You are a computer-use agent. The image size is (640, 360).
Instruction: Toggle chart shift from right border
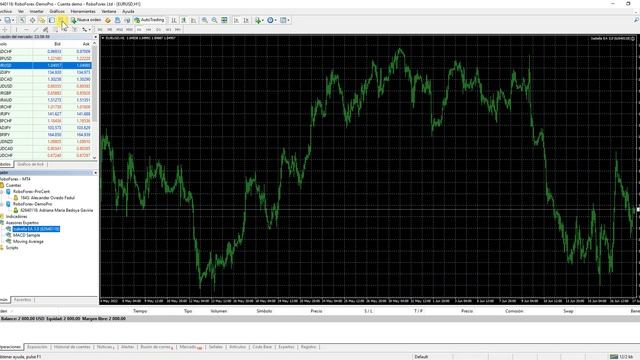(x=246, y=20)
